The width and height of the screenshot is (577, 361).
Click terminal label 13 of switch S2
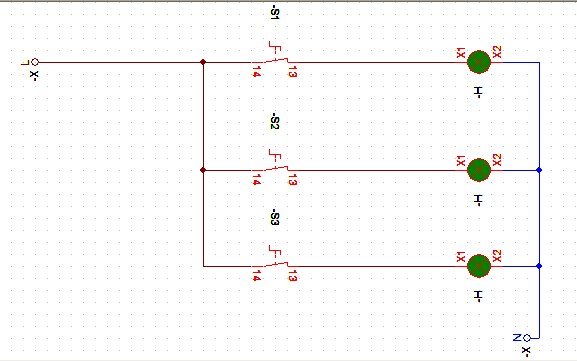(x=293, y=180)
